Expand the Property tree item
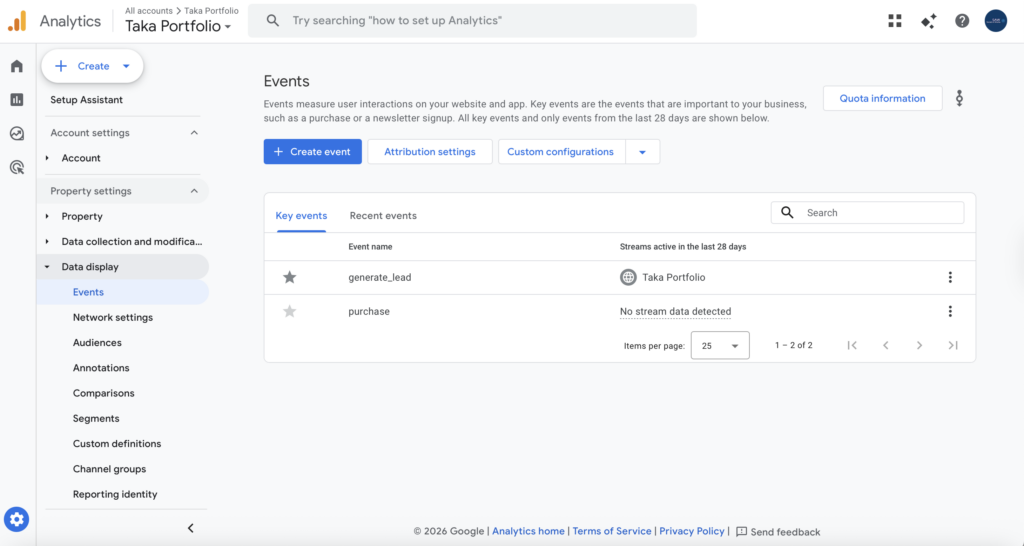Viewport: 1024px width, 546px height. [47, 216]
